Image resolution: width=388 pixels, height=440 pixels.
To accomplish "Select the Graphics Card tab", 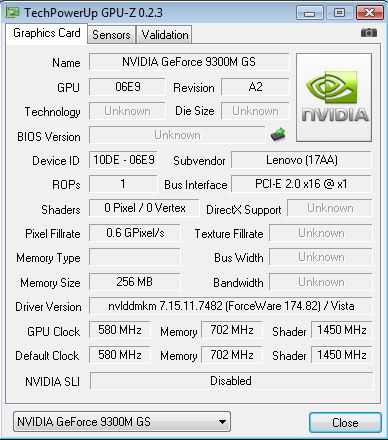I will coord(47,33).
